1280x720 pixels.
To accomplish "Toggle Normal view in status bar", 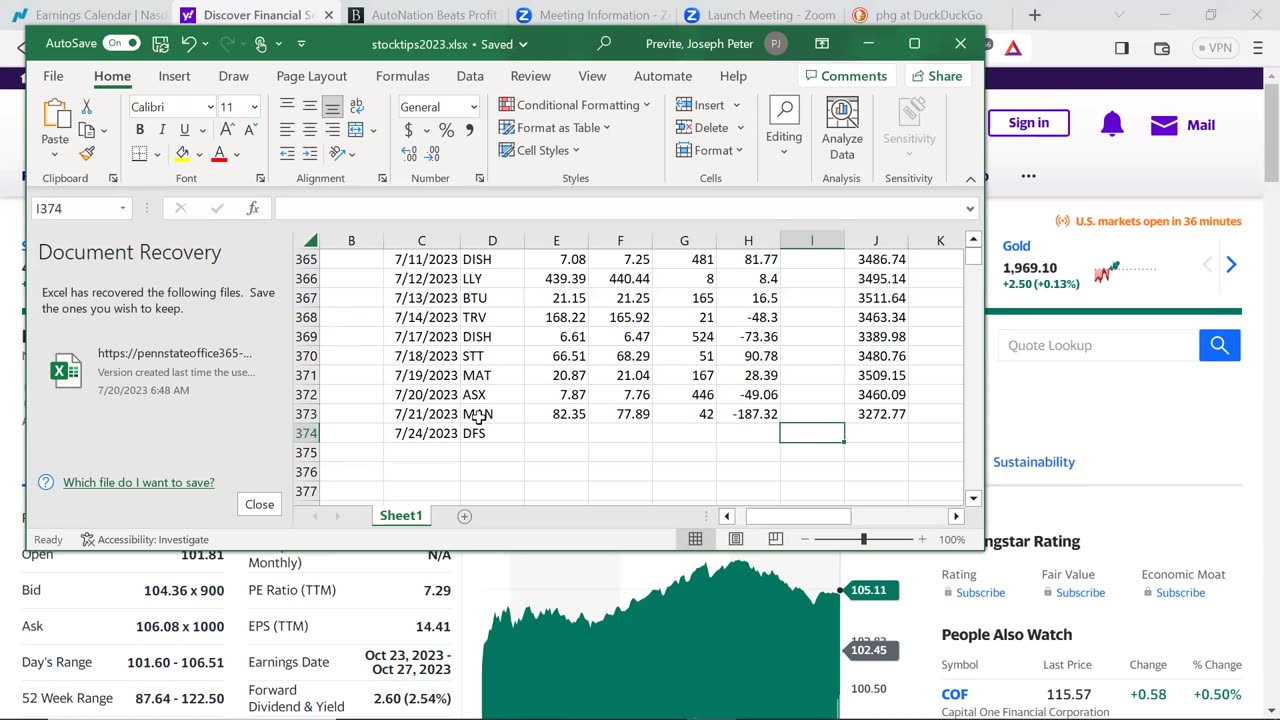I will [695, 539].
